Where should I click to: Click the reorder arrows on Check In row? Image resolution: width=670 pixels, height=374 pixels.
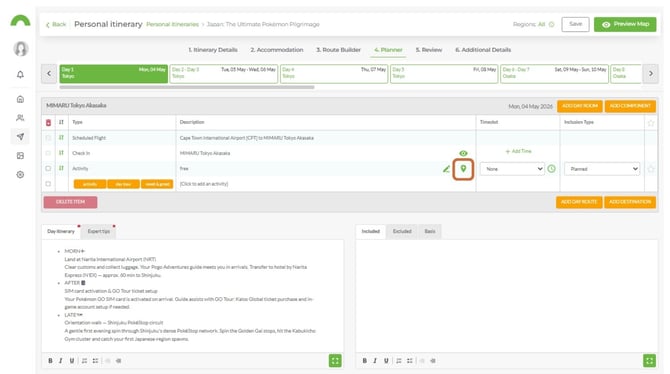61,153
